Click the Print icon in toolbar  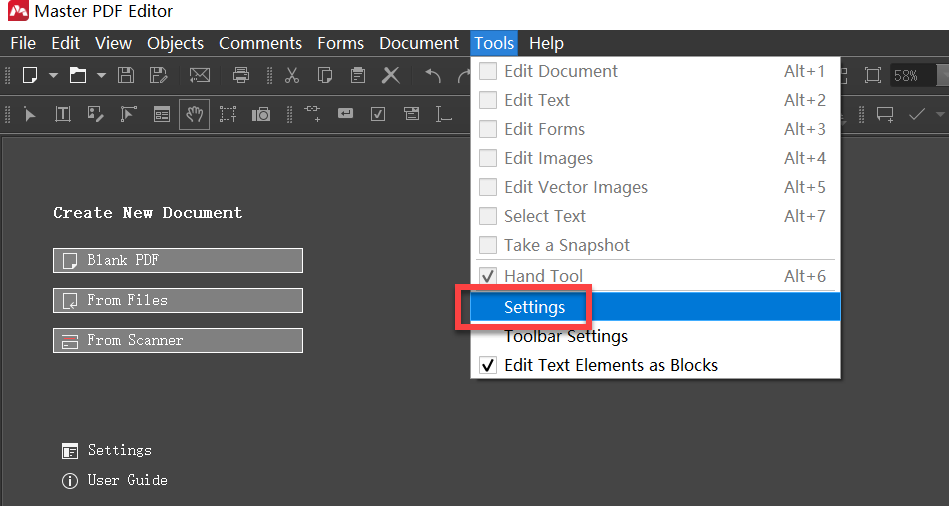coord(240,75)
